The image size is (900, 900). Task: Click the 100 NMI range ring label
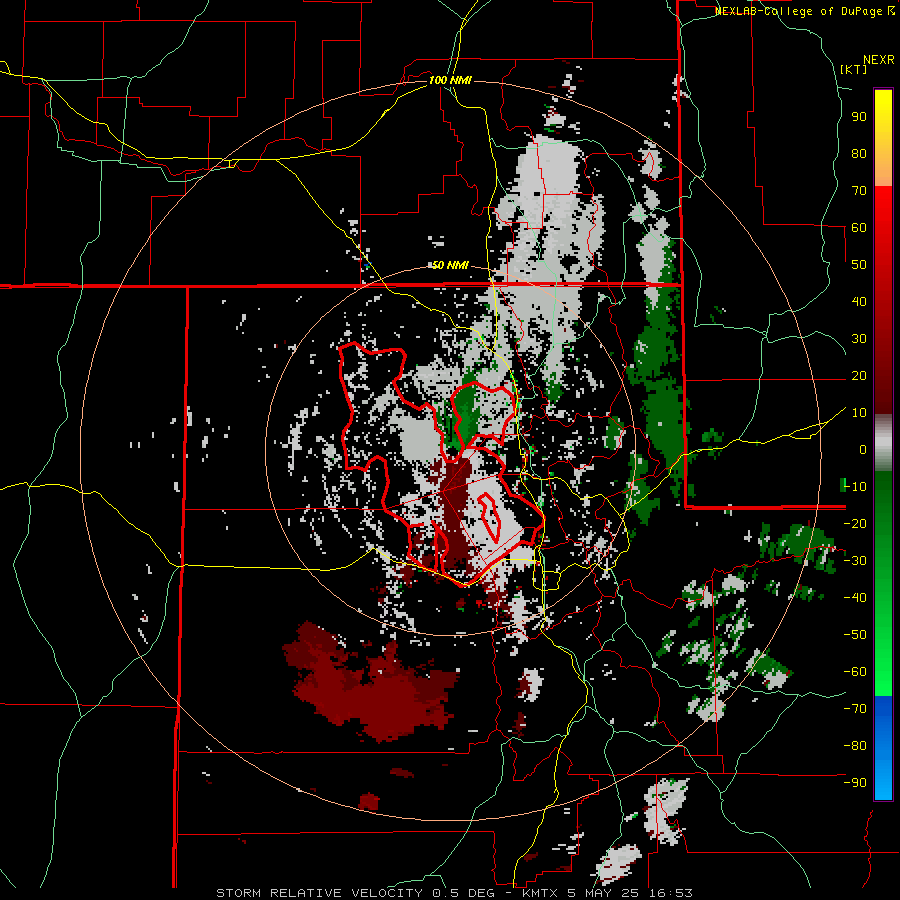tap(450, 80)
